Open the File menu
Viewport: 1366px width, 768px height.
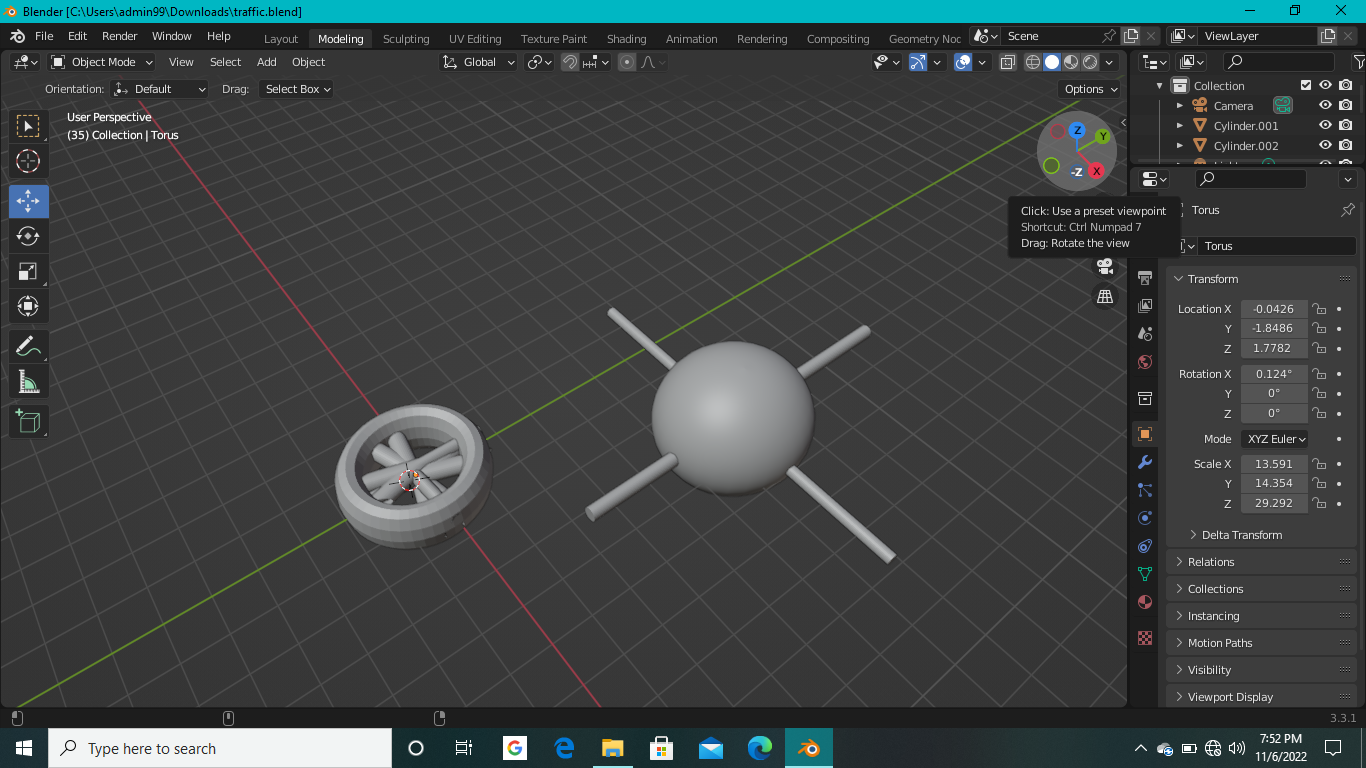pyautogui.click(x=44, y=36)
